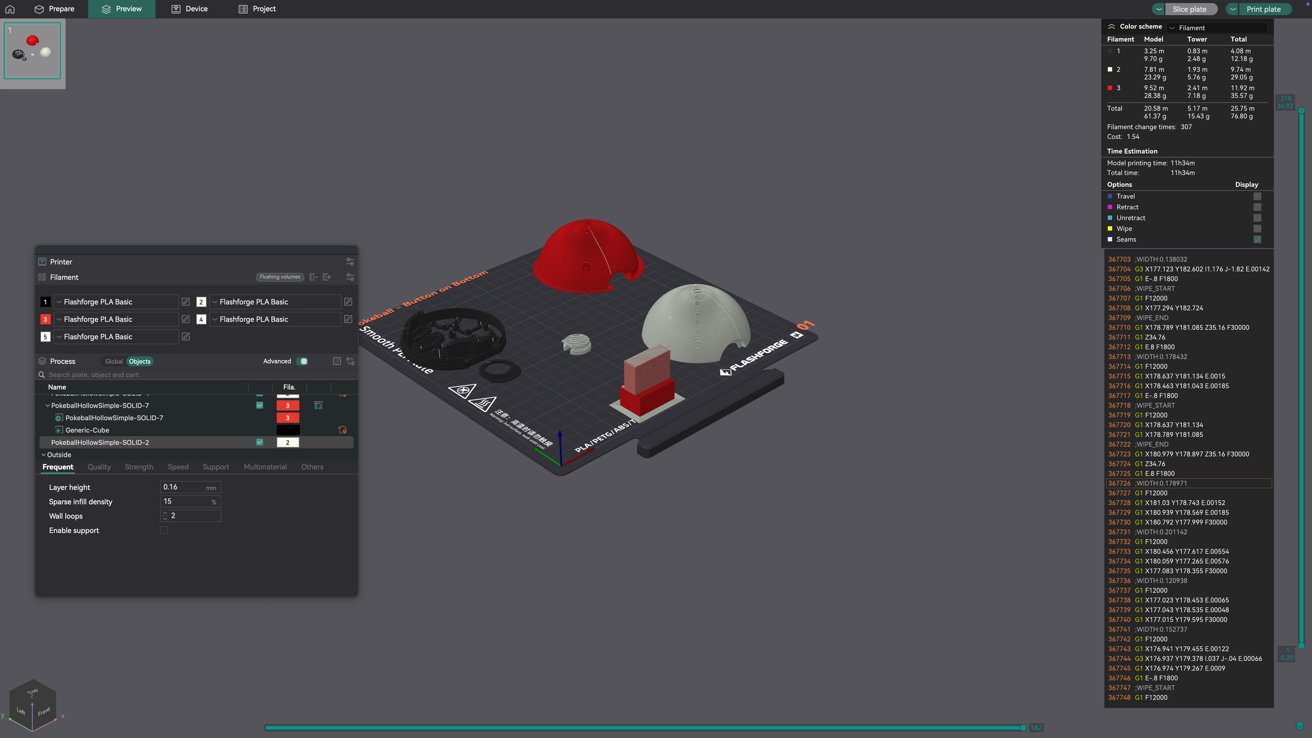Viewport: 1312px width, 738px height.
Task: Click the Flushing volumes button
Action: coord(279,277)
